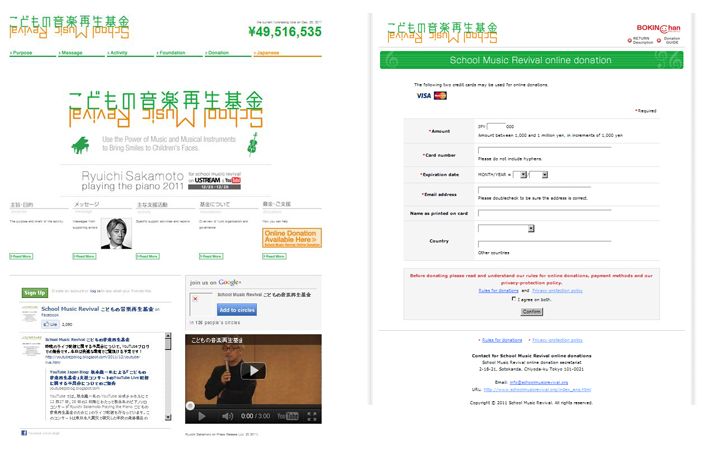Viewport: 704px width, 452px height.
Task: Open the expiration month dropdown
Action: click(x=520, y=175)
